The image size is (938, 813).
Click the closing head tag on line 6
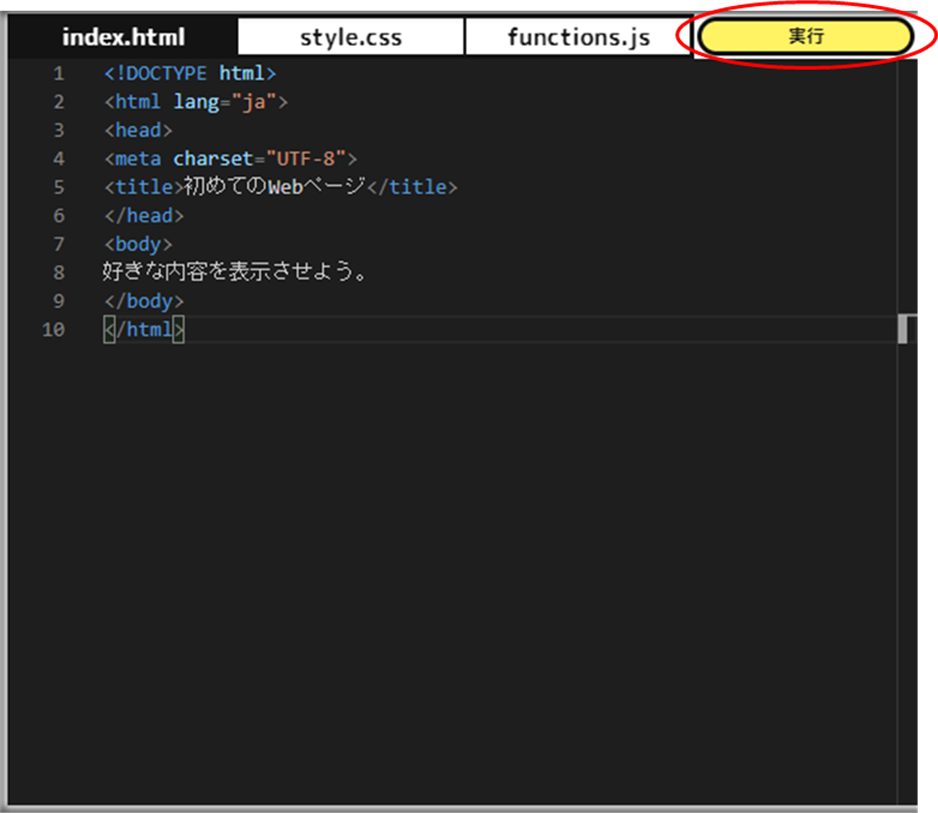click(x=144, y=216)
